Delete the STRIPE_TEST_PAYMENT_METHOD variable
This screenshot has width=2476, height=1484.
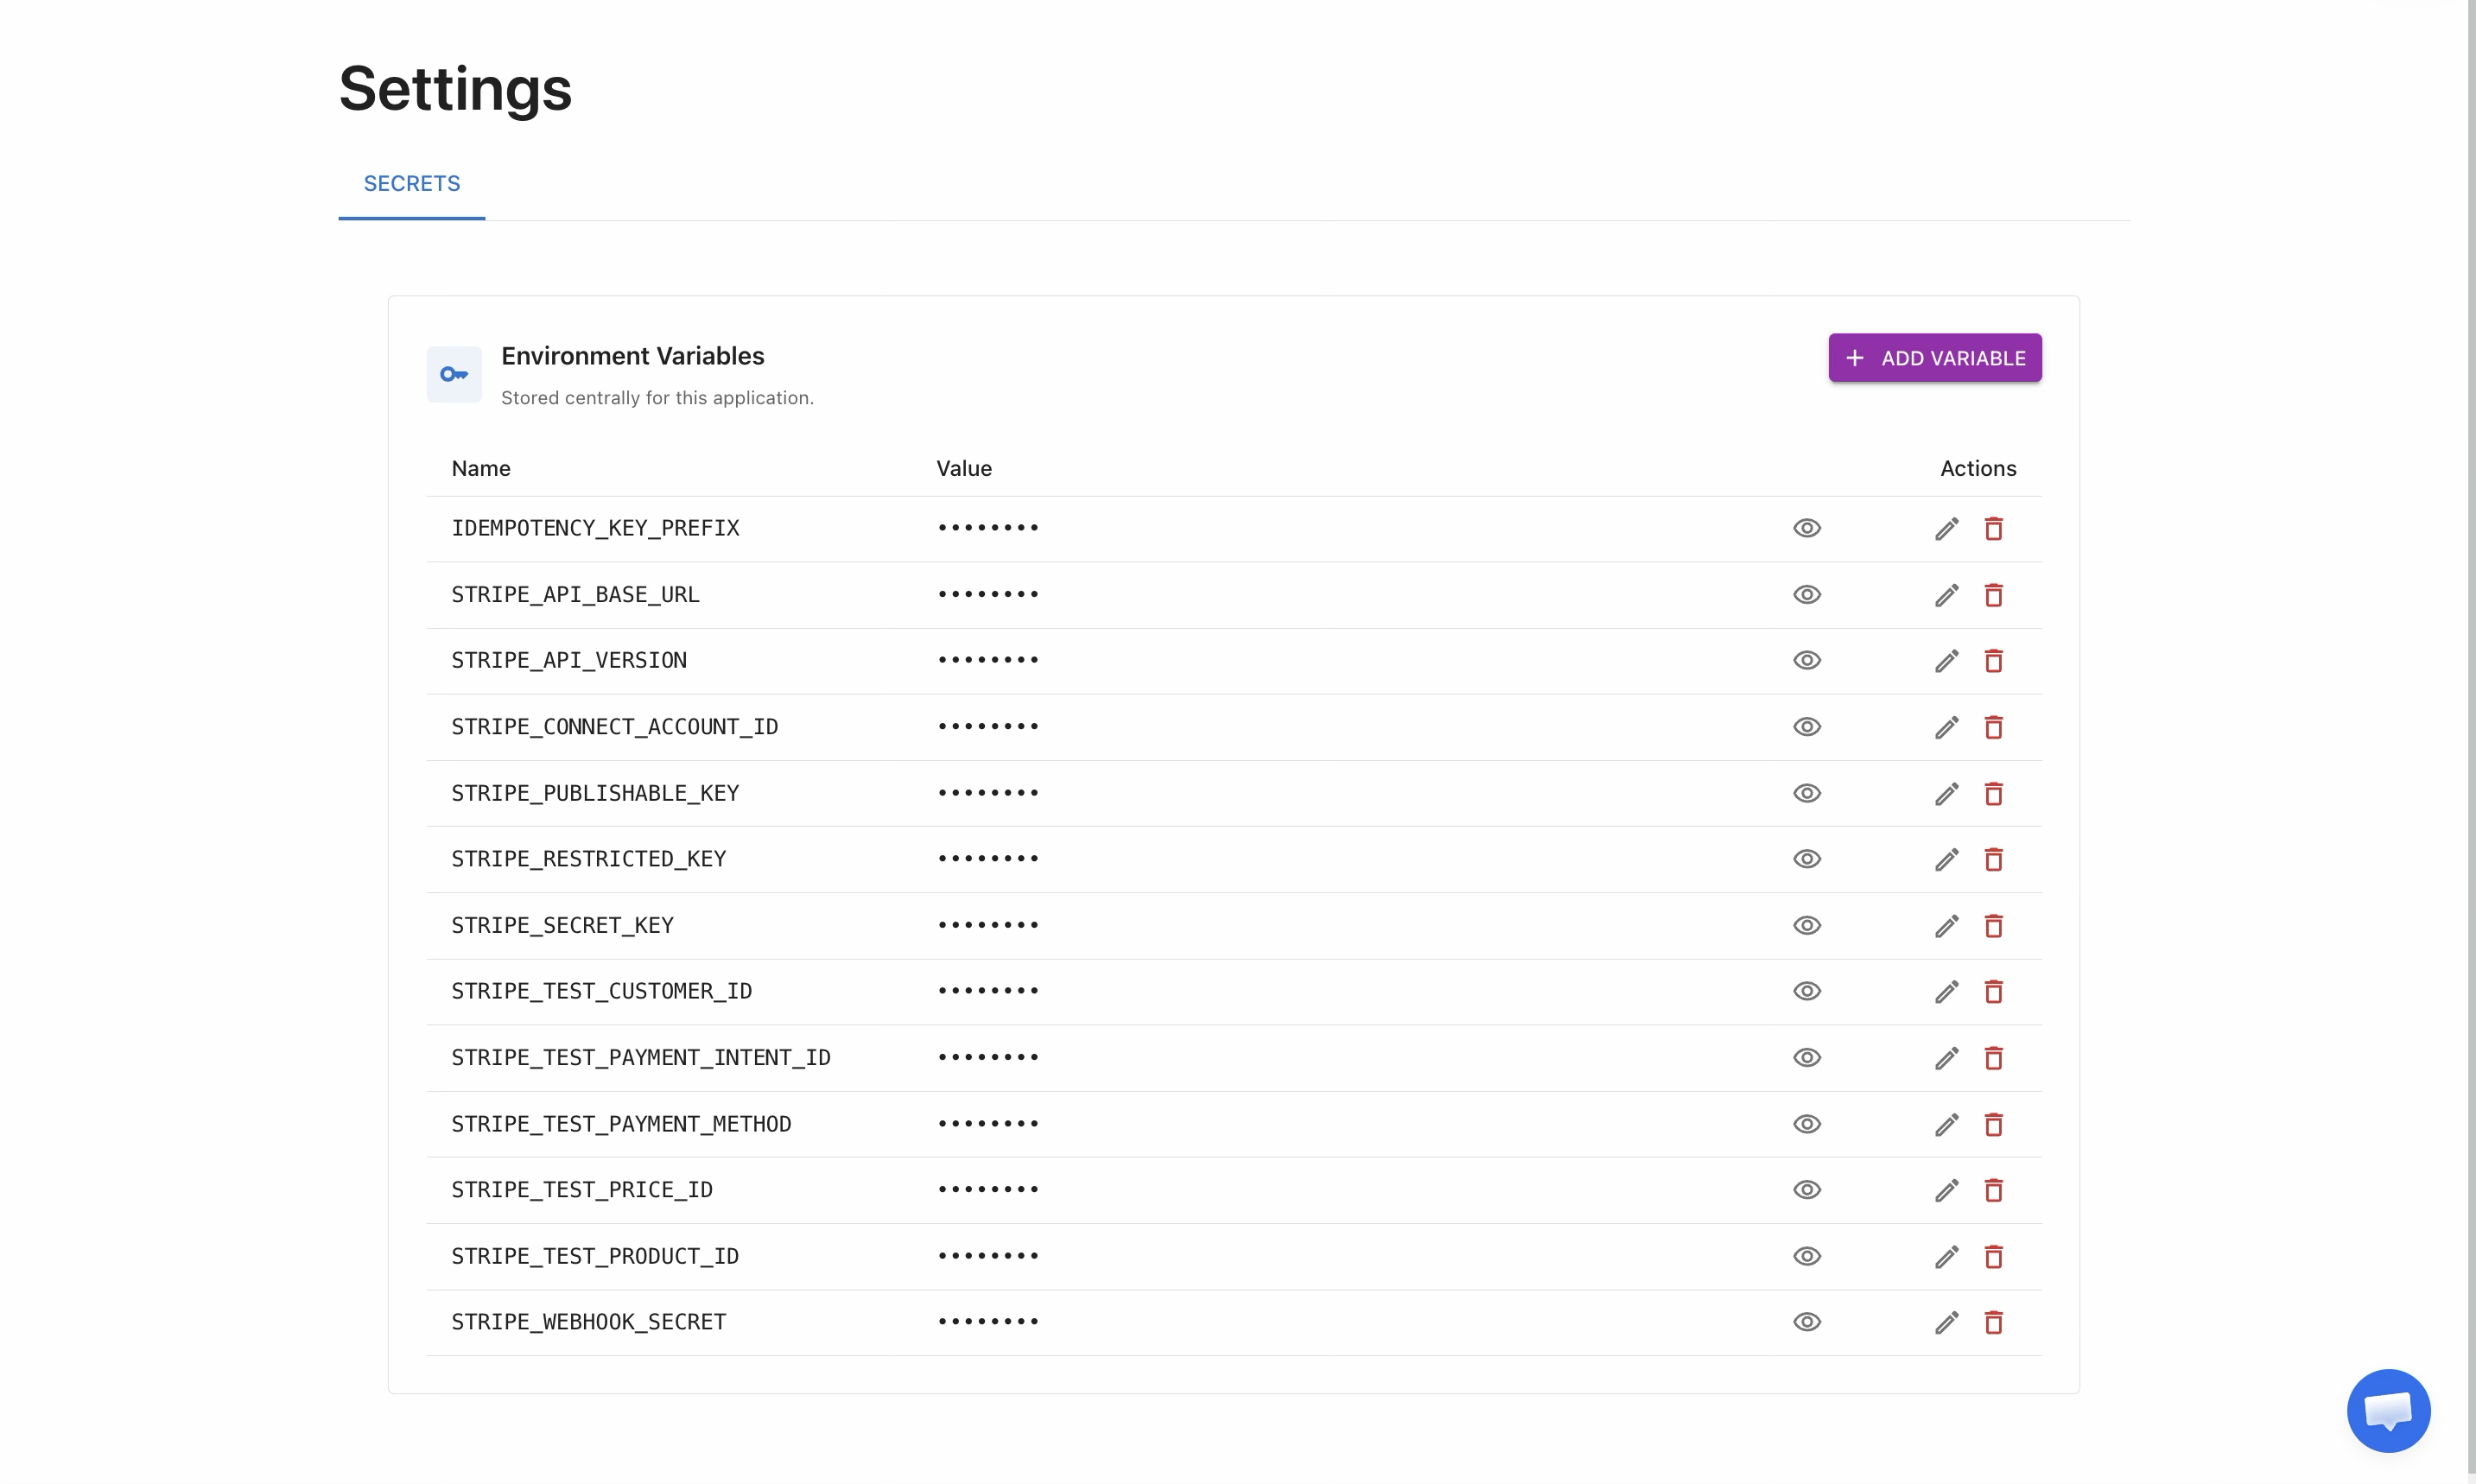(x=1993, y=1125)
